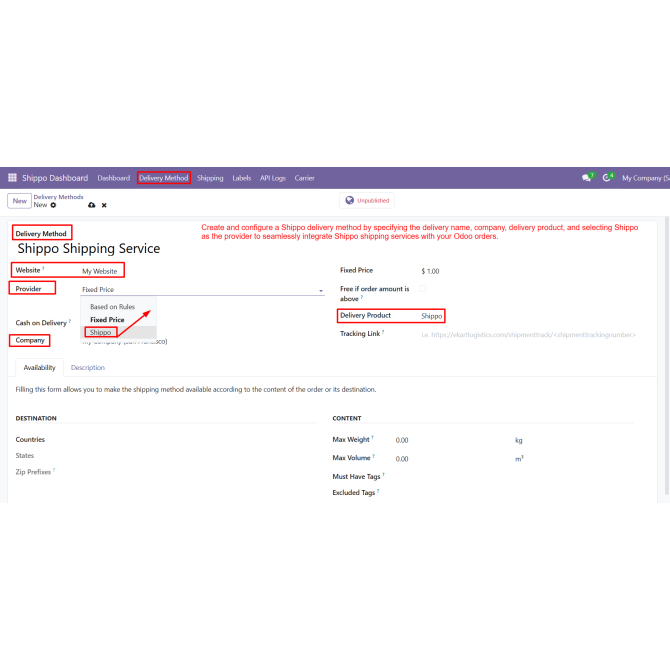Edit the Shippo Shipping Service name field
The height and width of the screenshot is (670, 670).
[x=89, y=248]
